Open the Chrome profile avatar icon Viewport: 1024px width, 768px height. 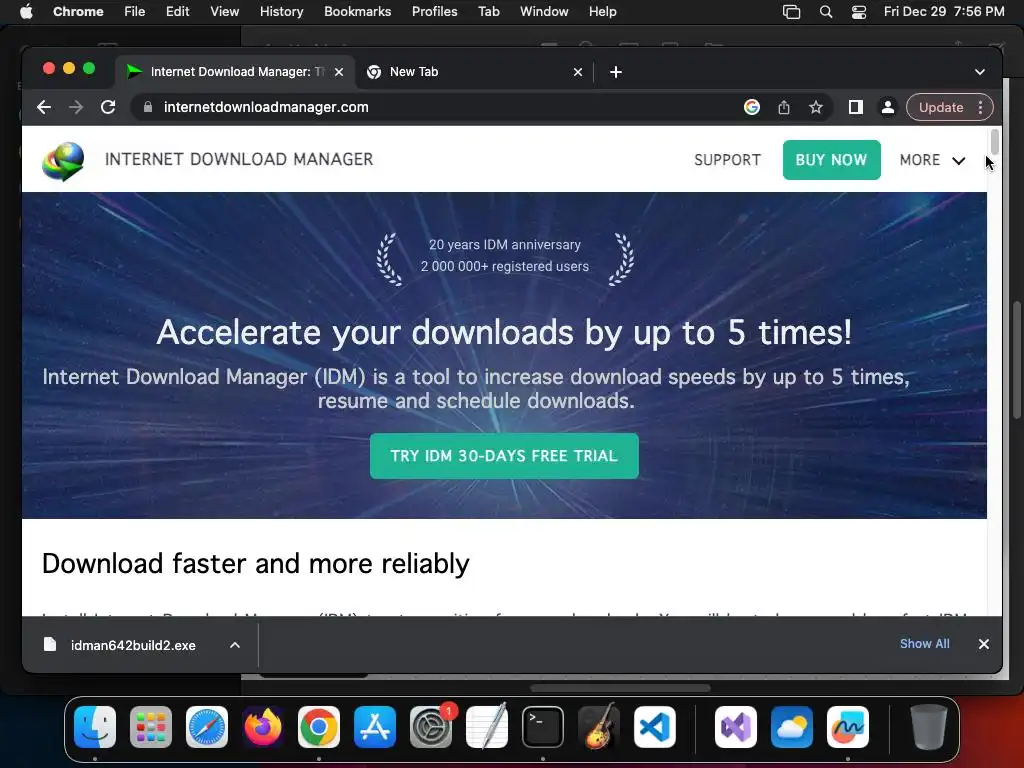(888, 107)
